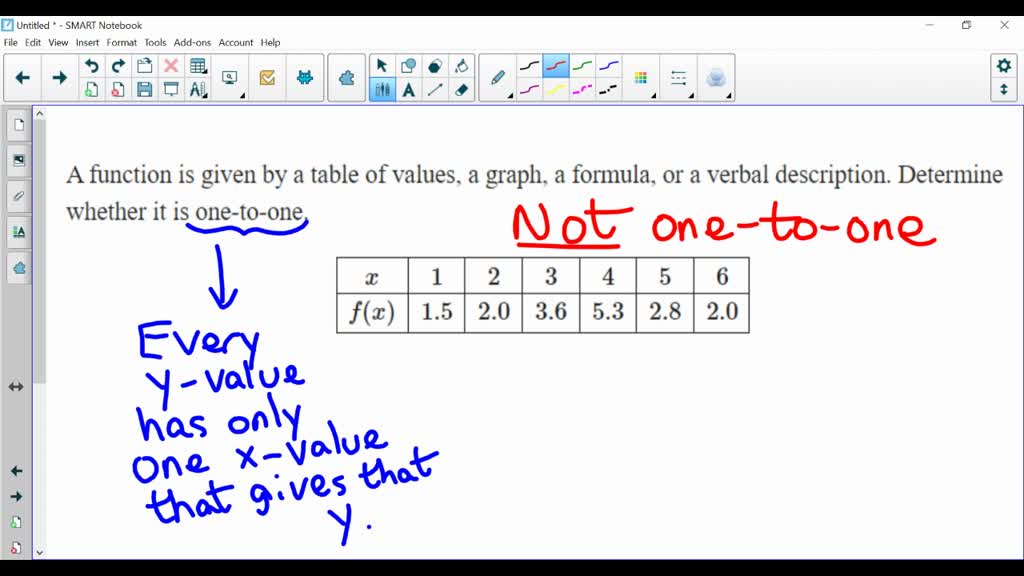Select the Line tool
Image resolution: width=1024 pixels, height=576 pixels.
[433, 90]
